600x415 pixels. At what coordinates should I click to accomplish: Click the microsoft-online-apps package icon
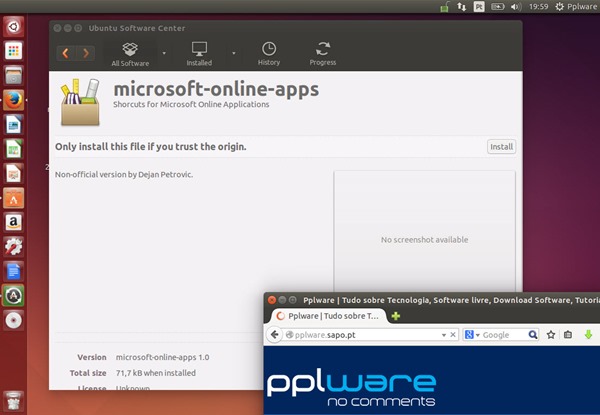(80, 102)
